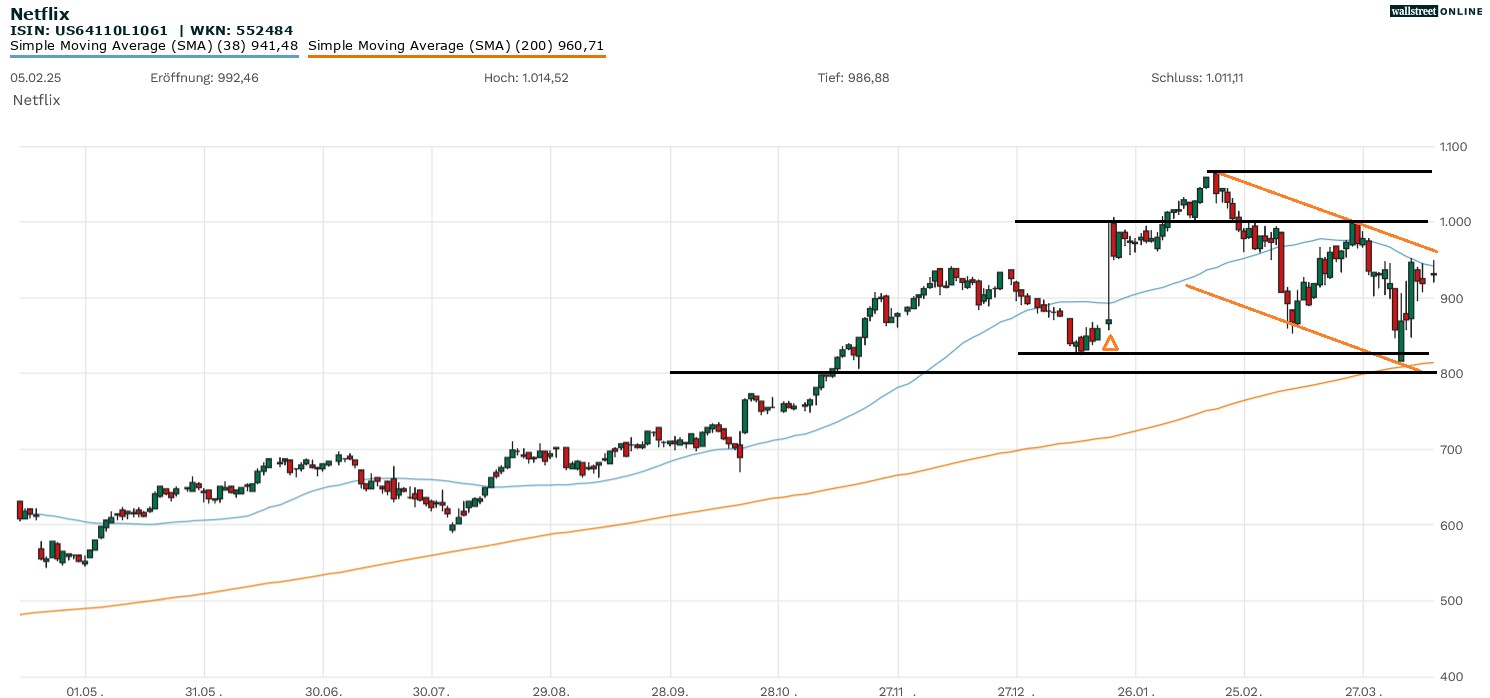Click the Tief: 986,88 value
This screenshot has width=1490, height=698.
click(853, 77)
